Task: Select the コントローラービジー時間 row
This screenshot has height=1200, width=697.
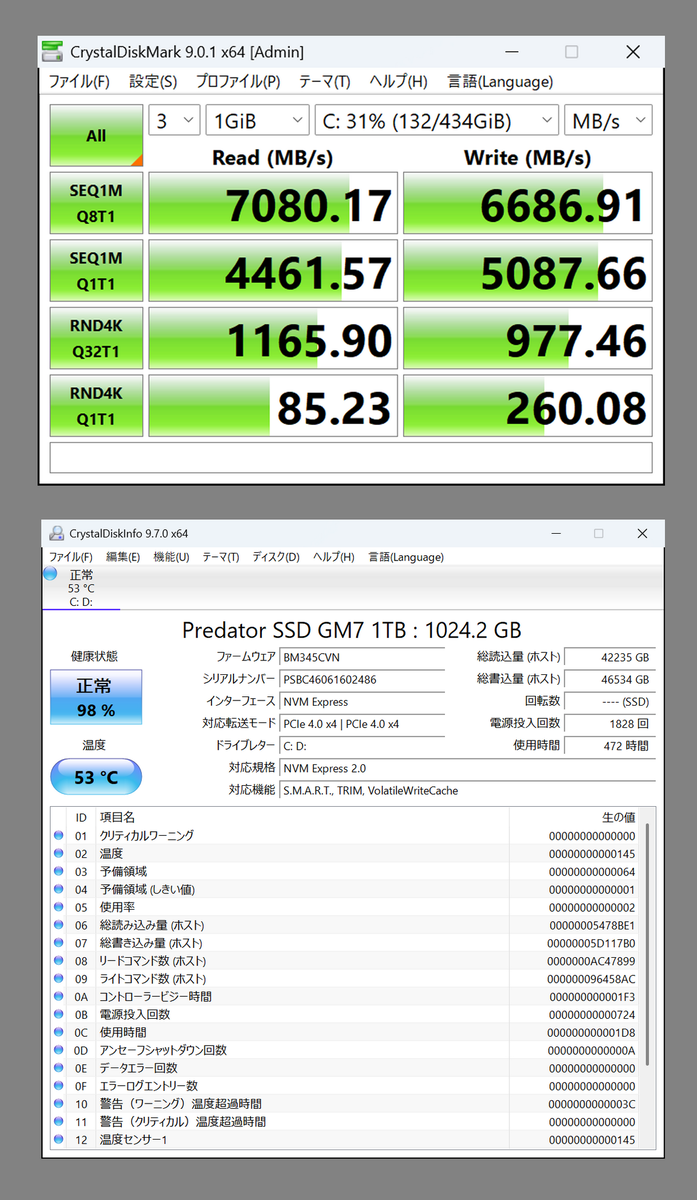Action: (346, 996)
